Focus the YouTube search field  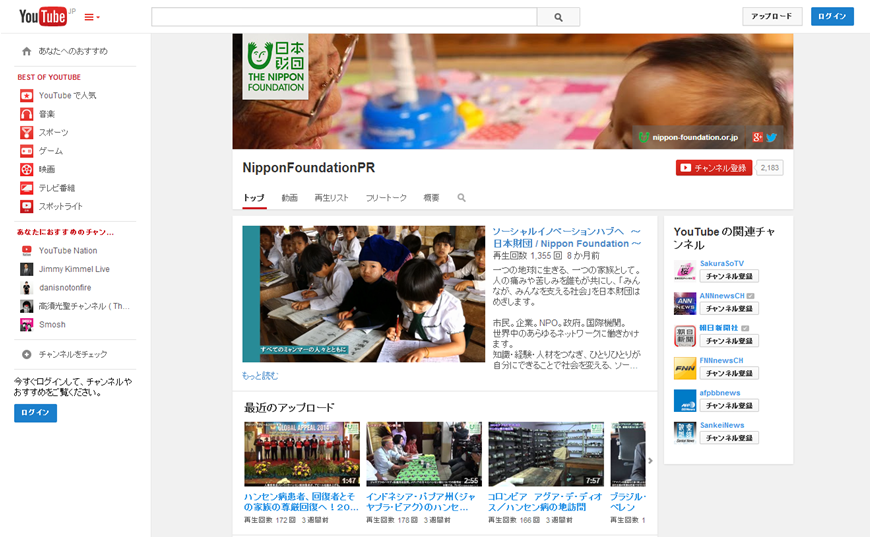pyautogui.click(x=344, y=17)
